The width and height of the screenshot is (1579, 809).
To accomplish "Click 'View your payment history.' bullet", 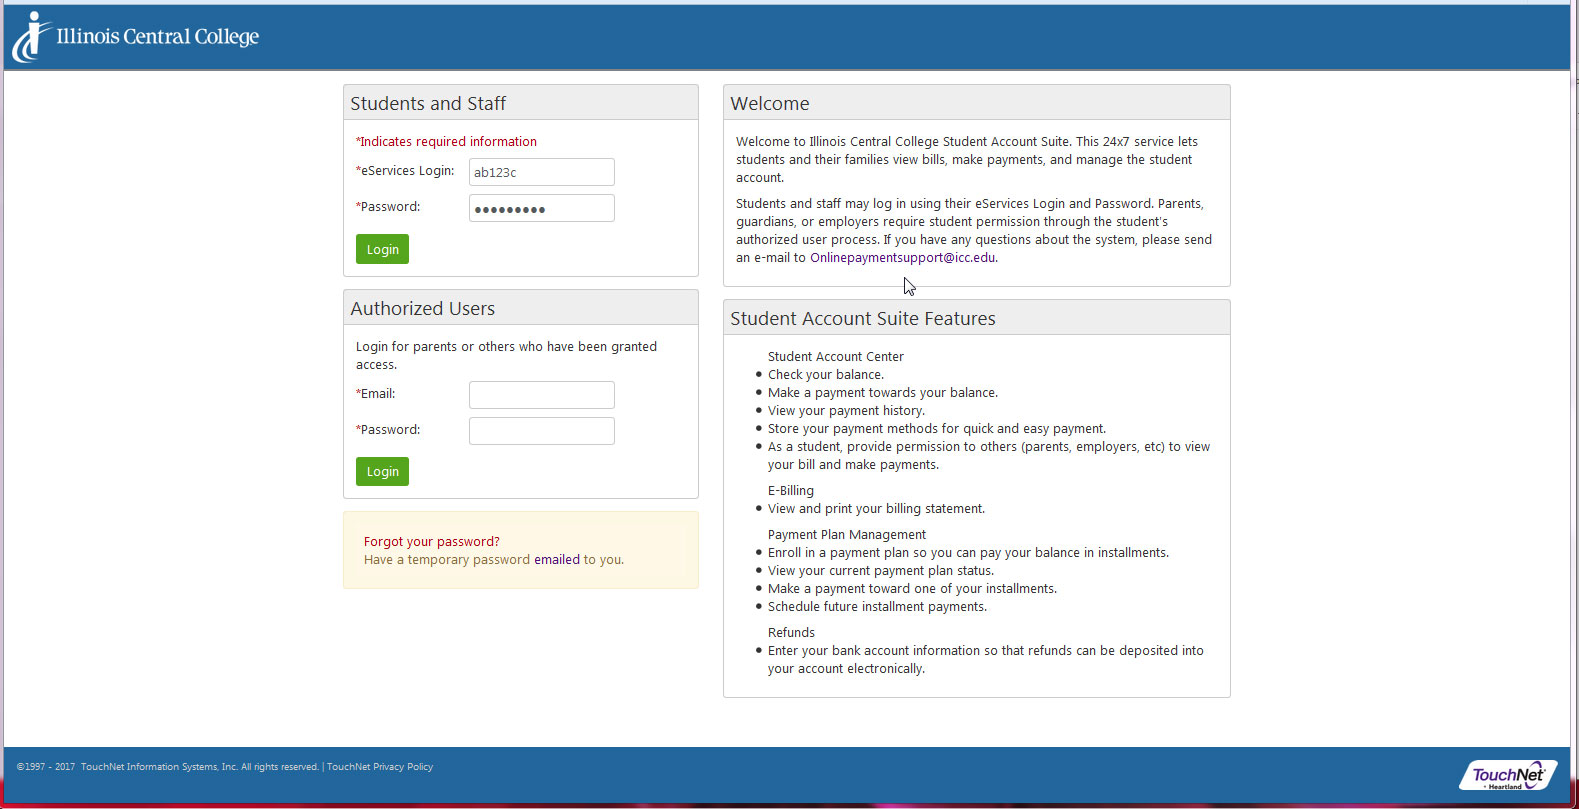I will (x=846, y=411).
